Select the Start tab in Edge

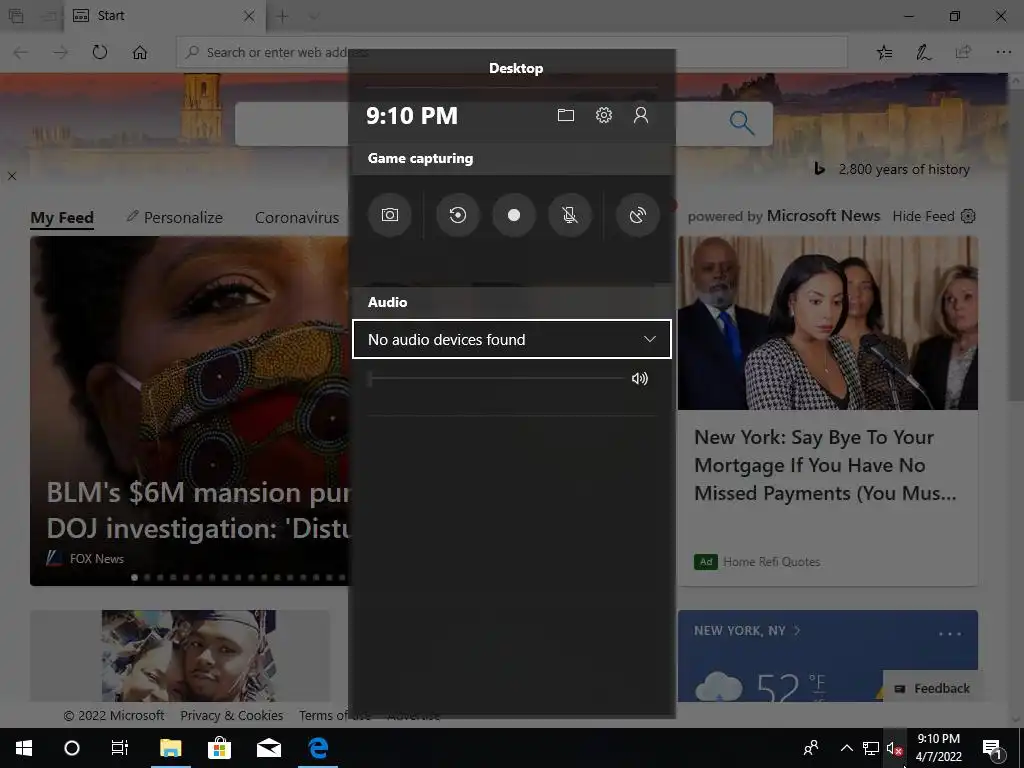tap(165, 16)
